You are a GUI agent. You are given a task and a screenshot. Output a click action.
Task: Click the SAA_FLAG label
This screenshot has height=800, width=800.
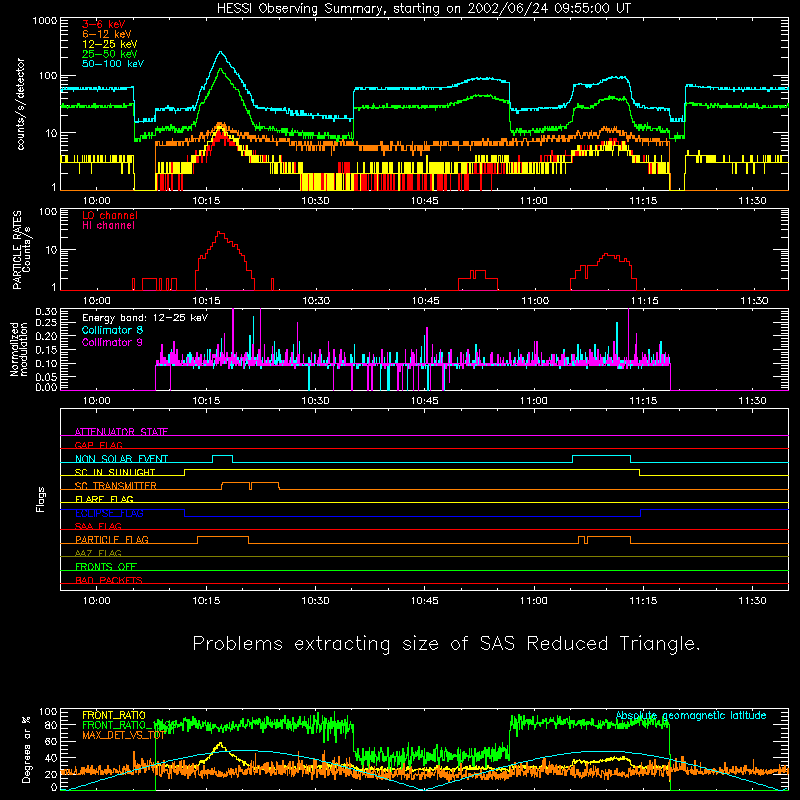pyautogui.click(x=98, y=526)
